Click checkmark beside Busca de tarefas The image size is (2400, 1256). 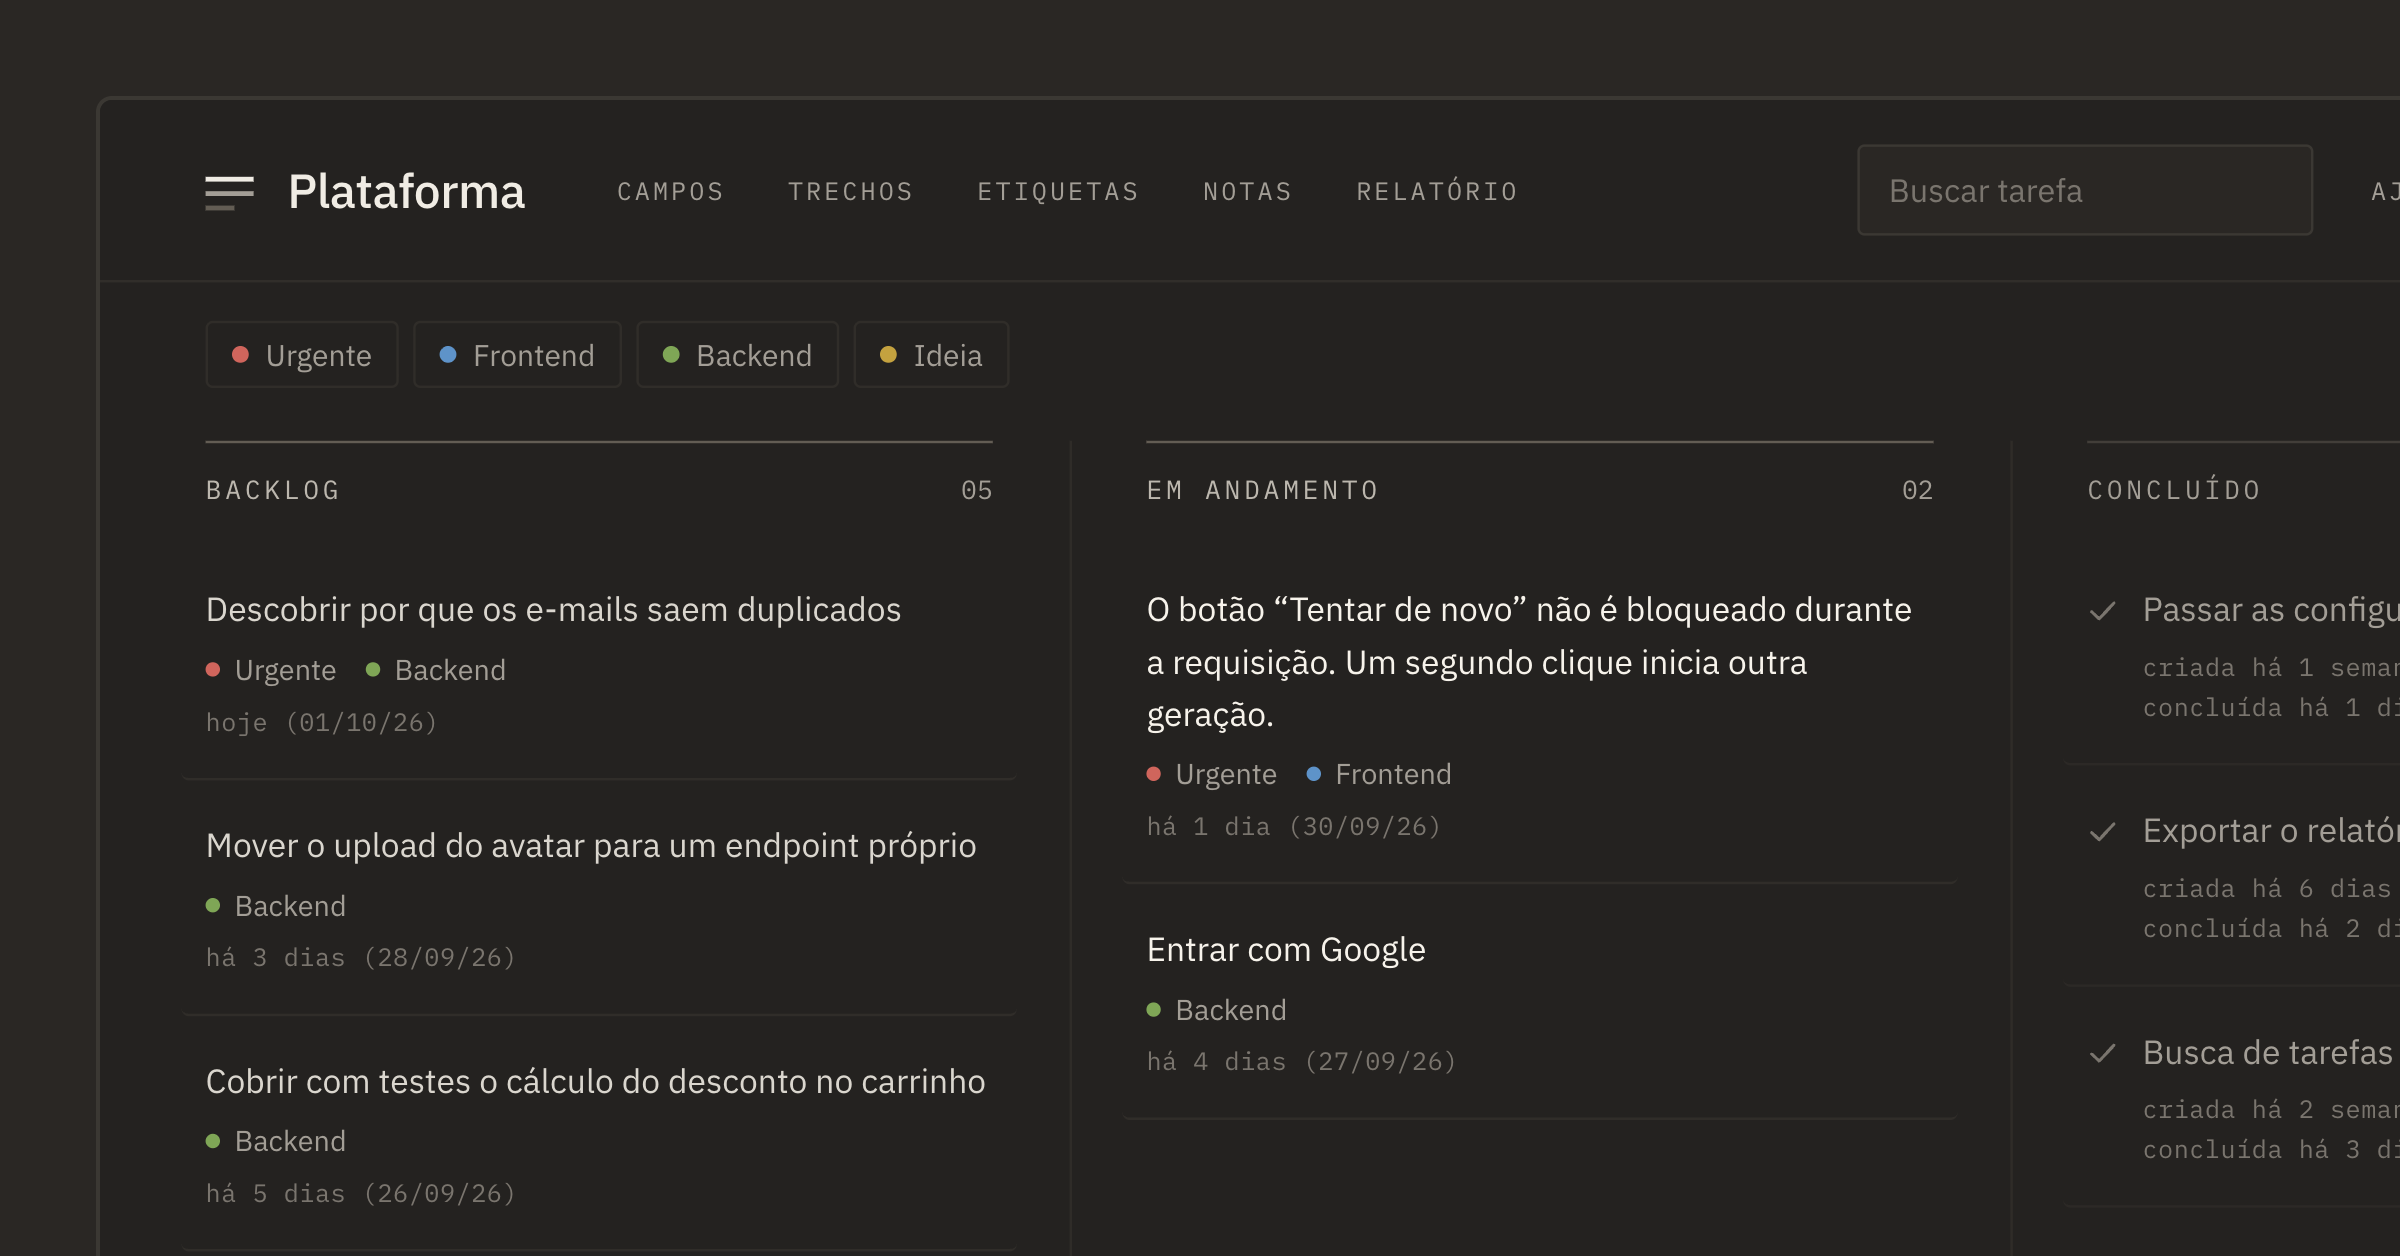2103,1053
